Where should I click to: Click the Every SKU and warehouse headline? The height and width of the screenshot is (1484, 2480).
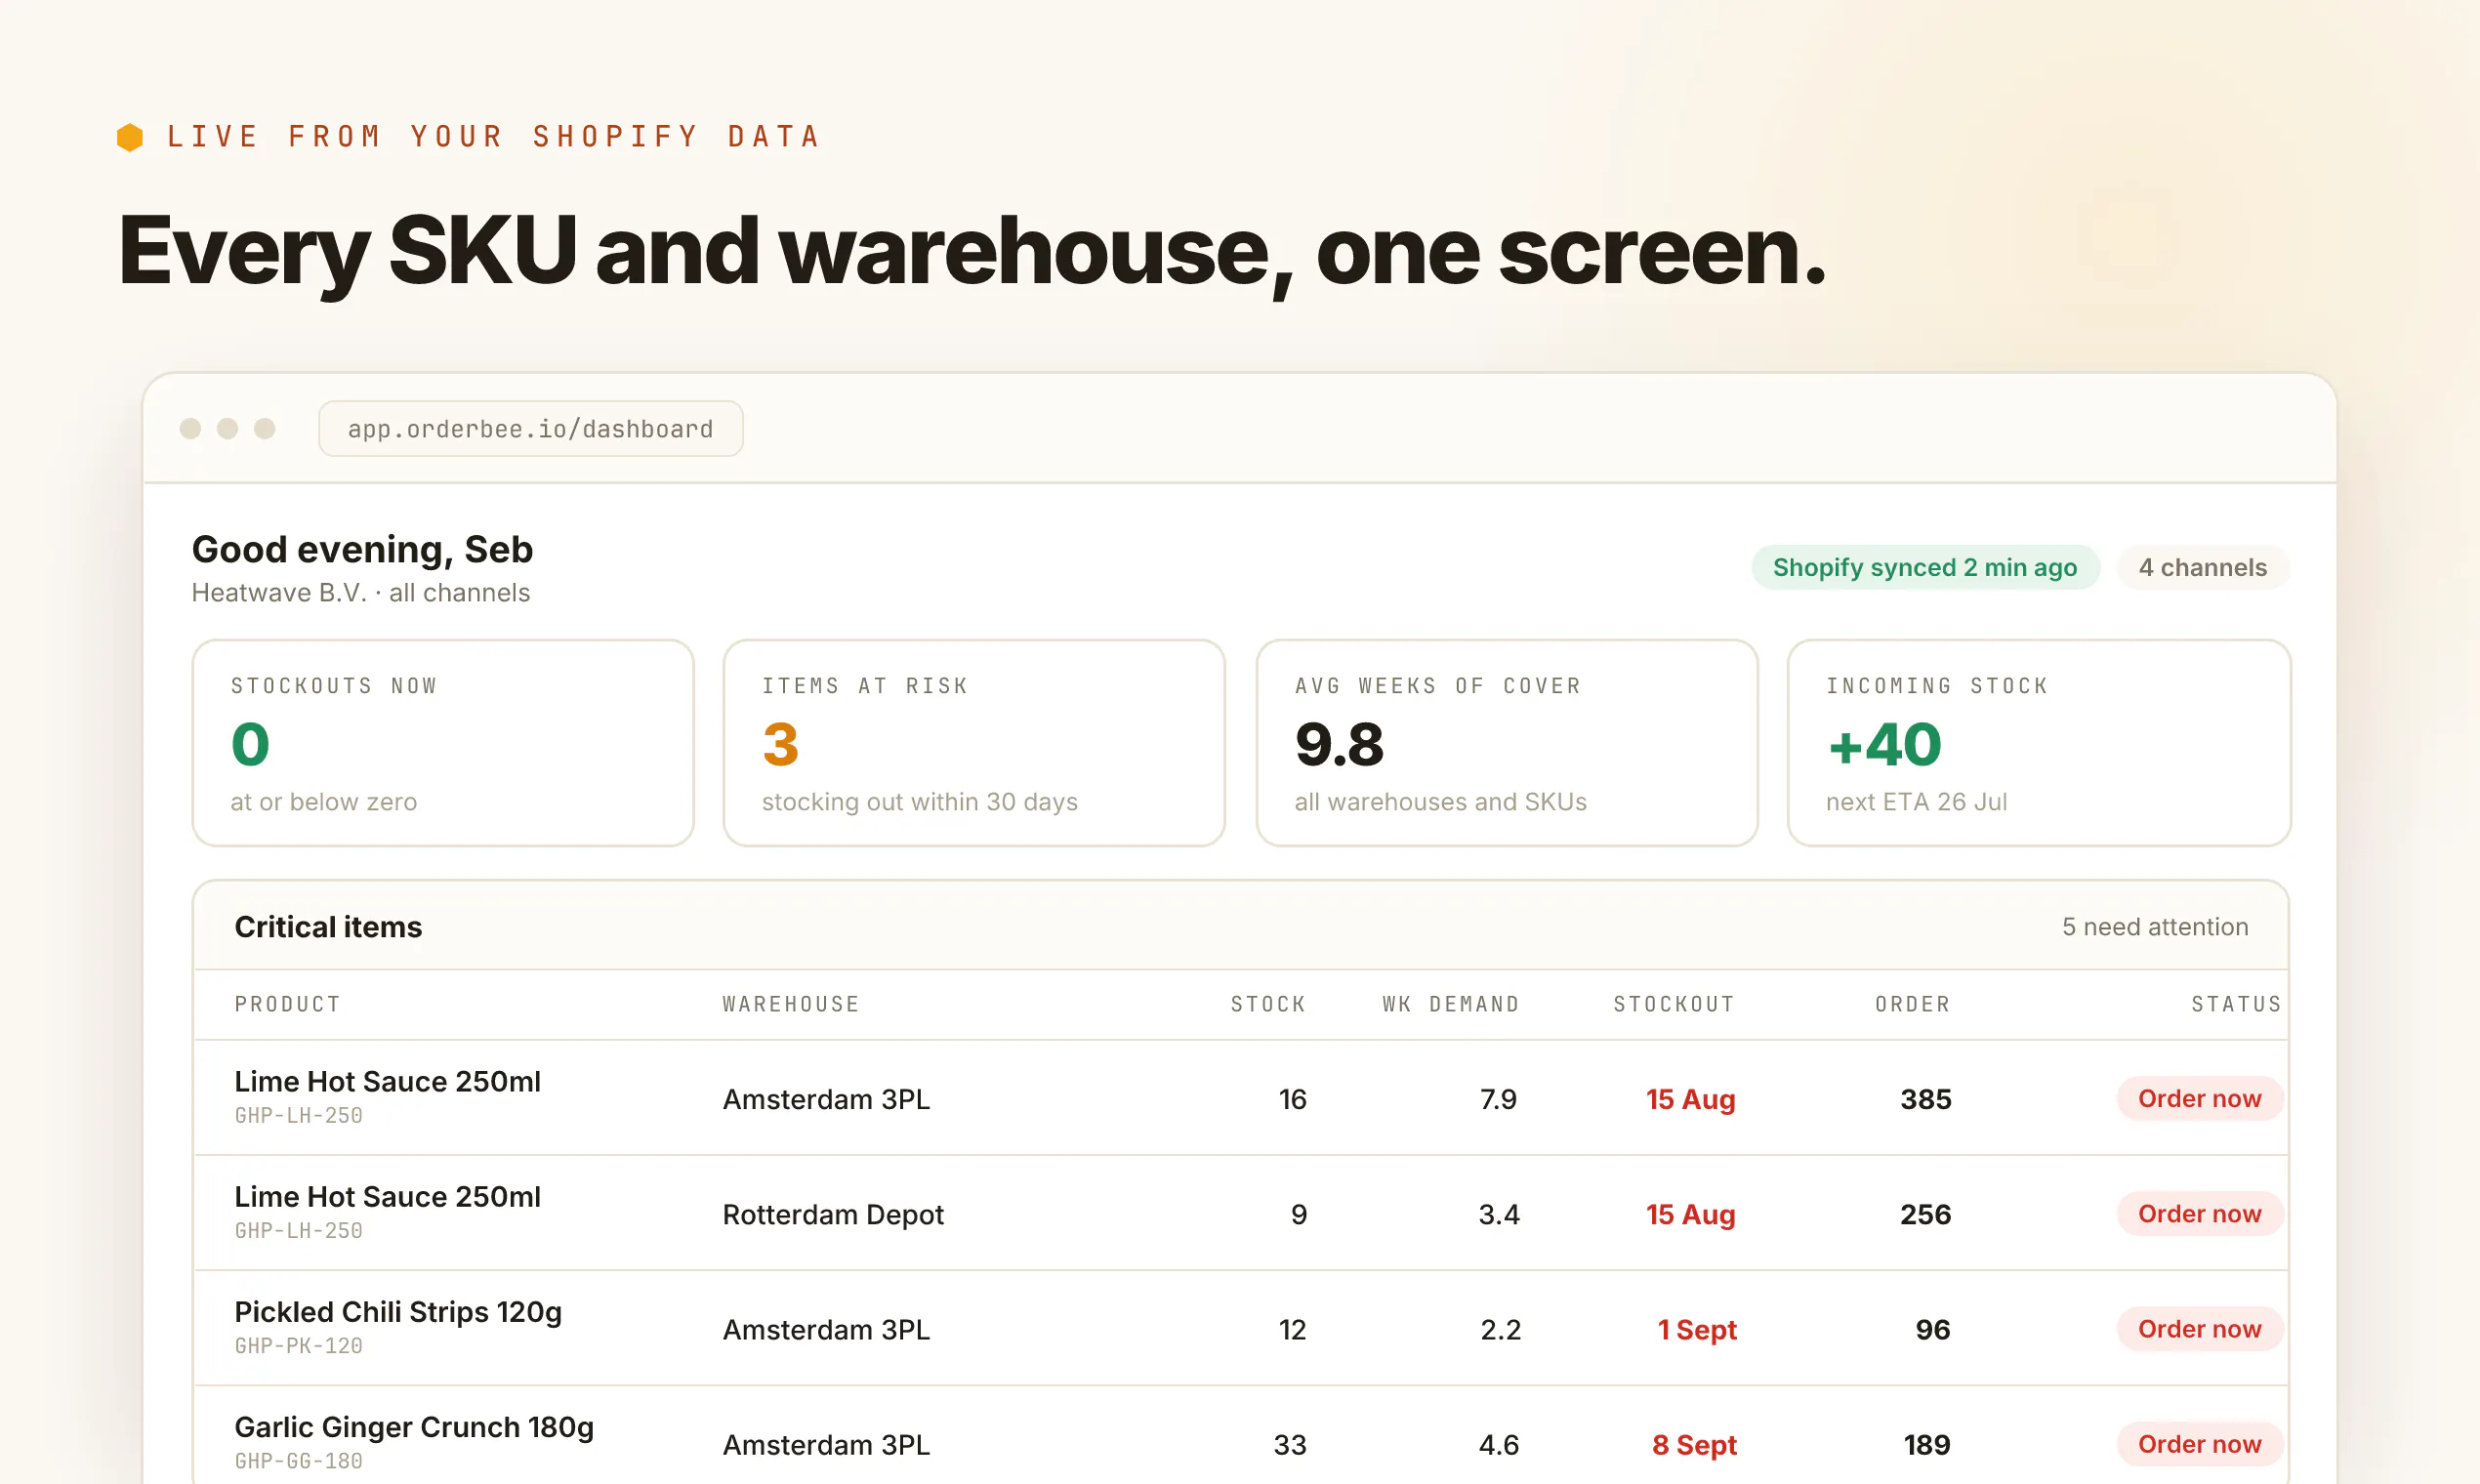pyautogui.click(x=972, y=250)
